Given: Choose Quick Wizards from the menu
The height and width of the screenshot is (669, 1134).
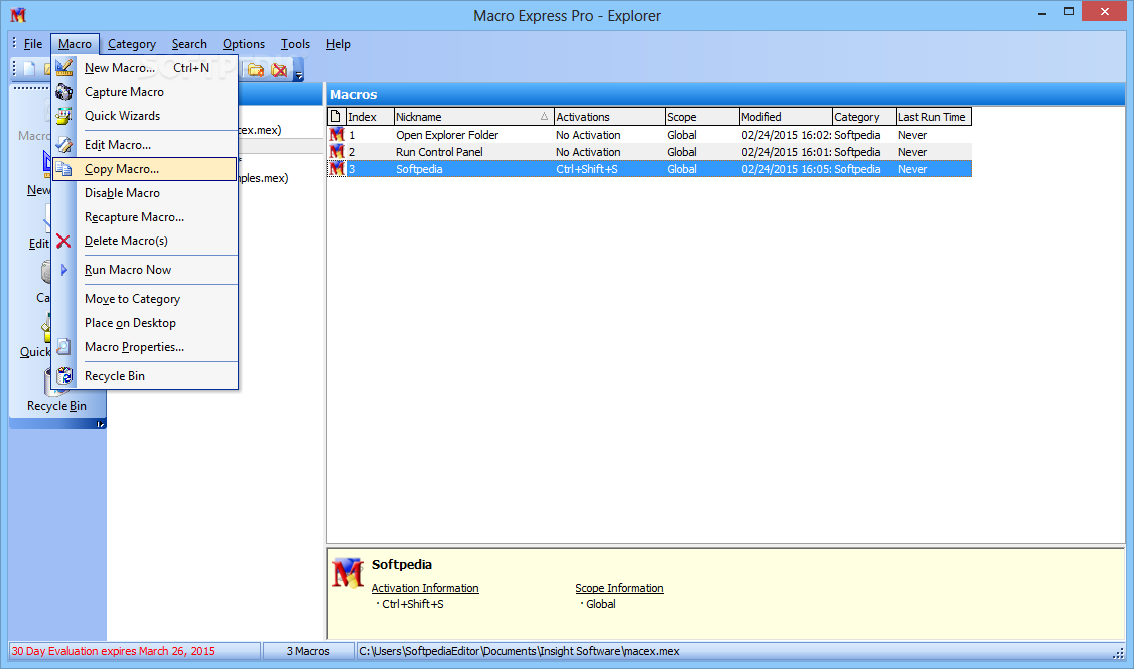Looking at the screenshot, I should 145,116.
